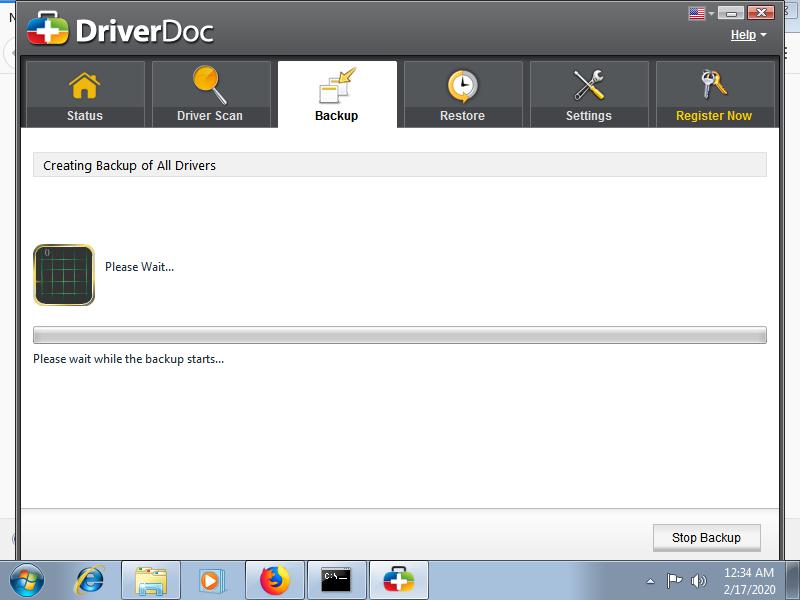This screenshot has width=800, height=600.
Task: Click the DriverDoc taskbar button
Action: coord(399,580)
